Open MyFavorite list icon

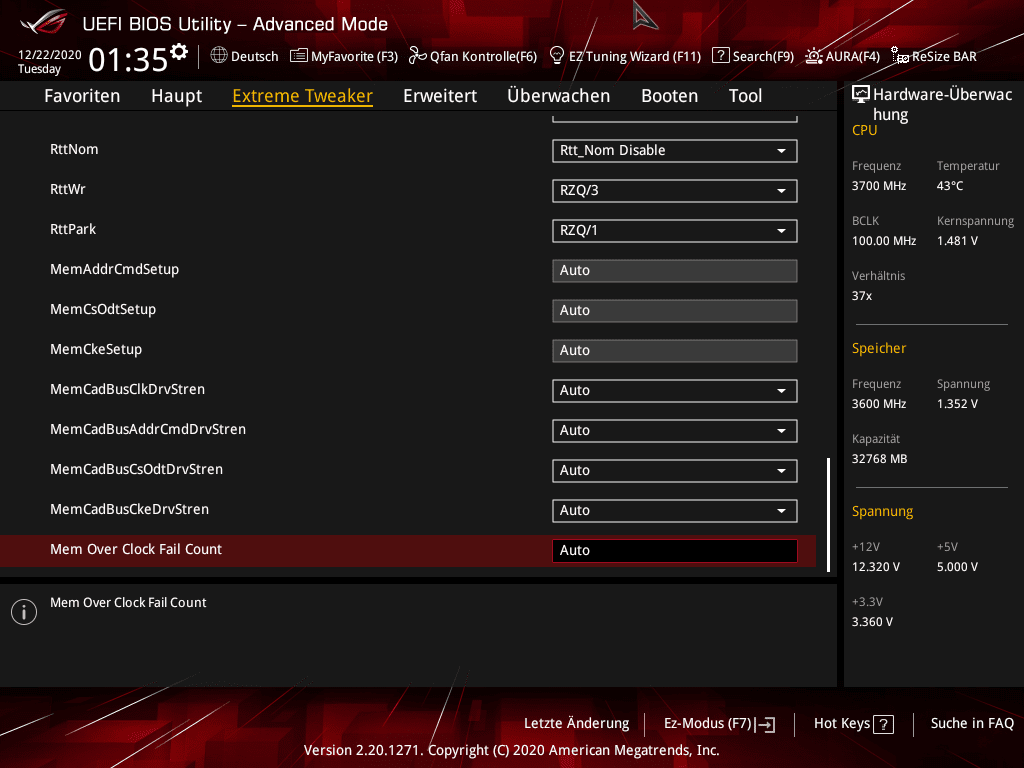[x=298, y=56]
